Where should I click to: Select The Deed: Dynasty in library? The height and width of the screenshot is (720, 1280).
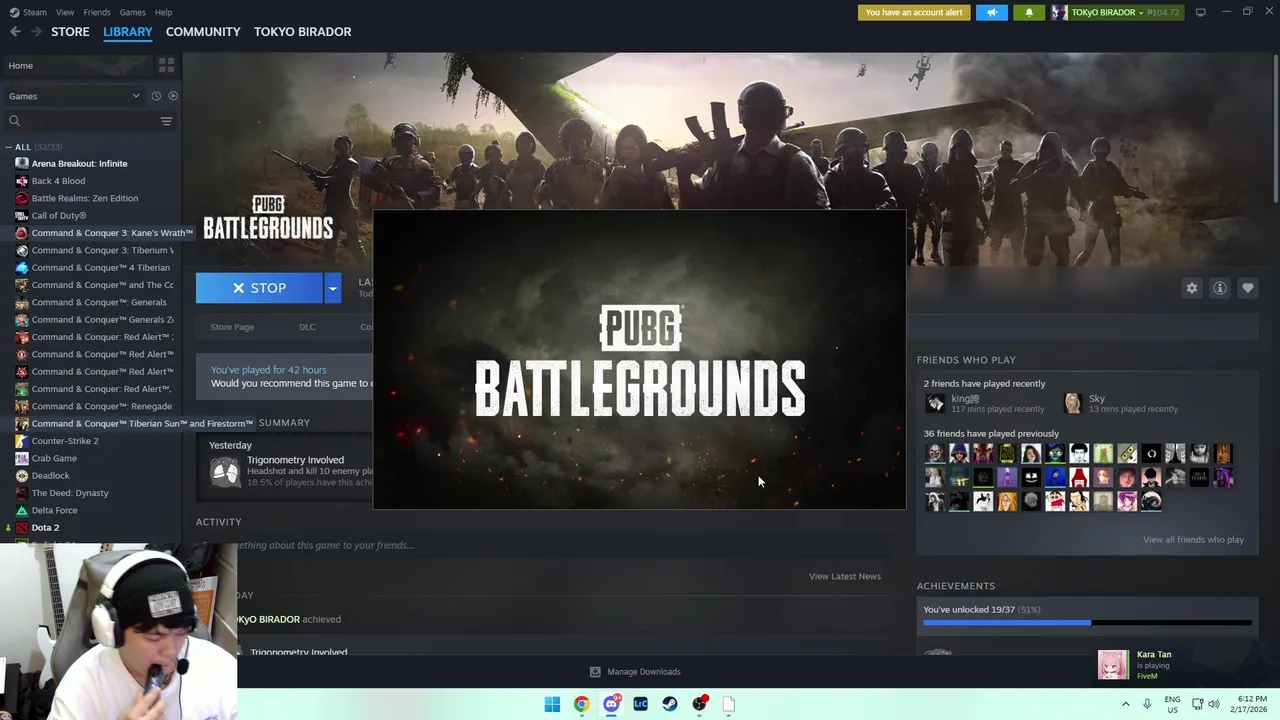click(70, 493)
